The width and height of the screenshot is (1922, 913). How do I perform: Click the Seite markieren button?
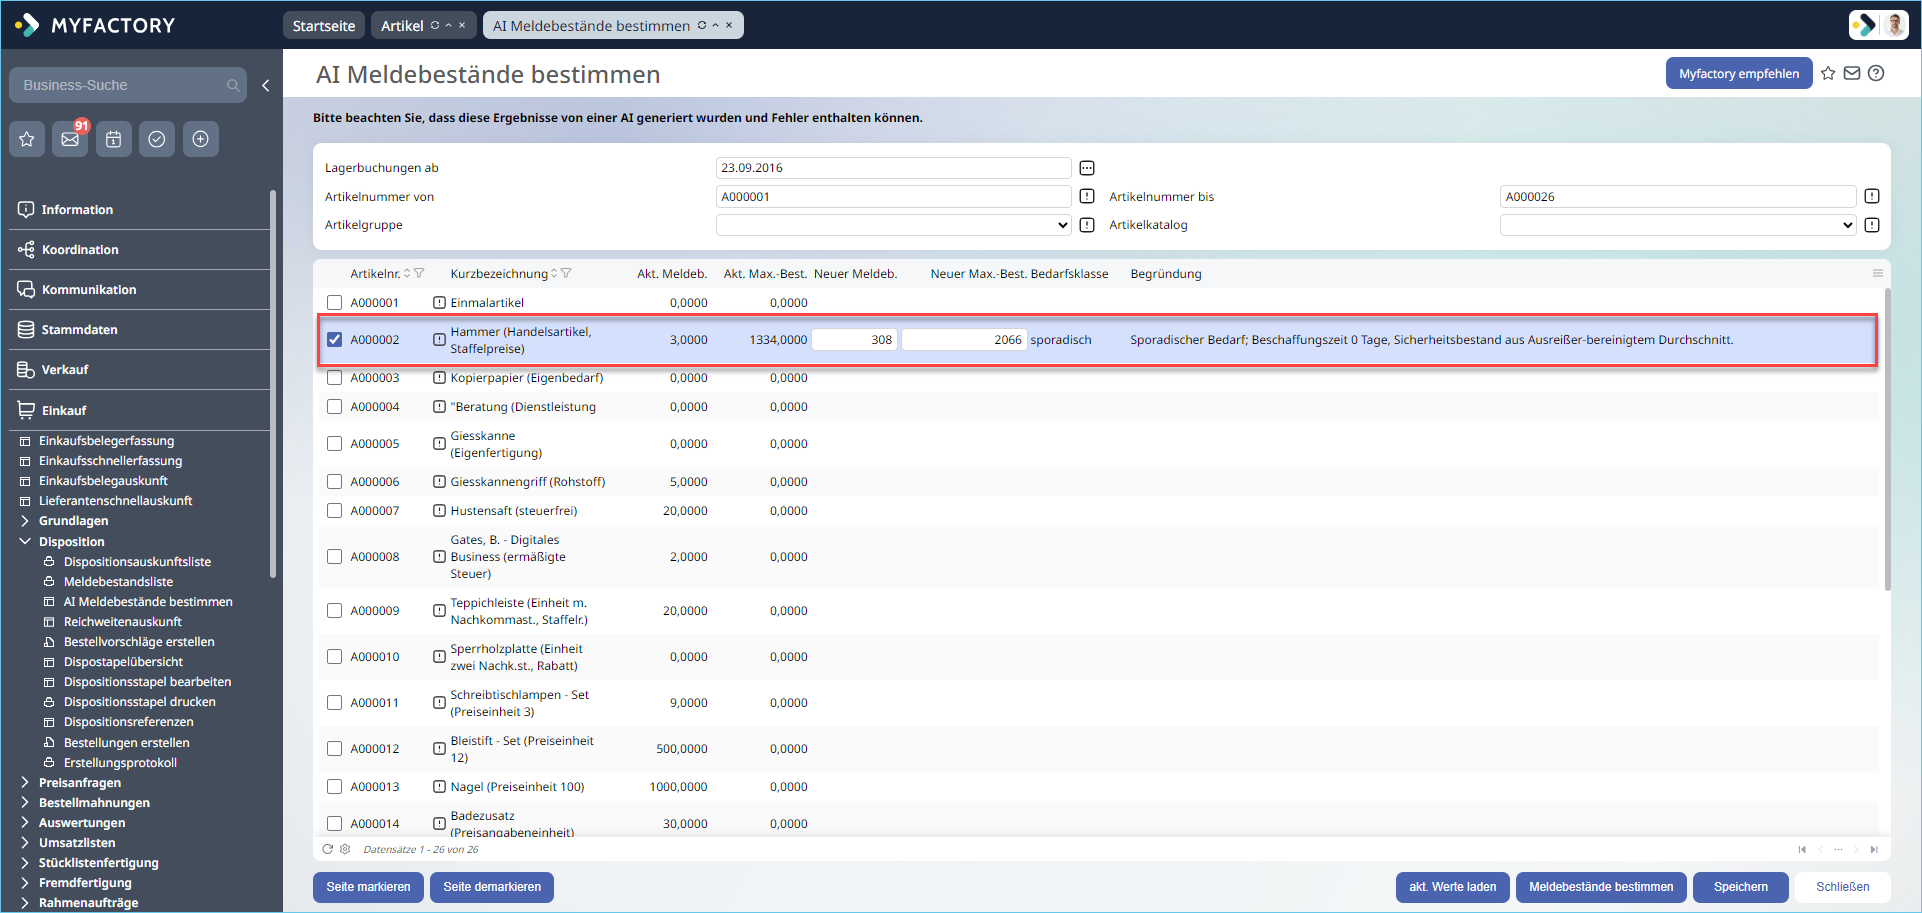[x=368, y=887]
